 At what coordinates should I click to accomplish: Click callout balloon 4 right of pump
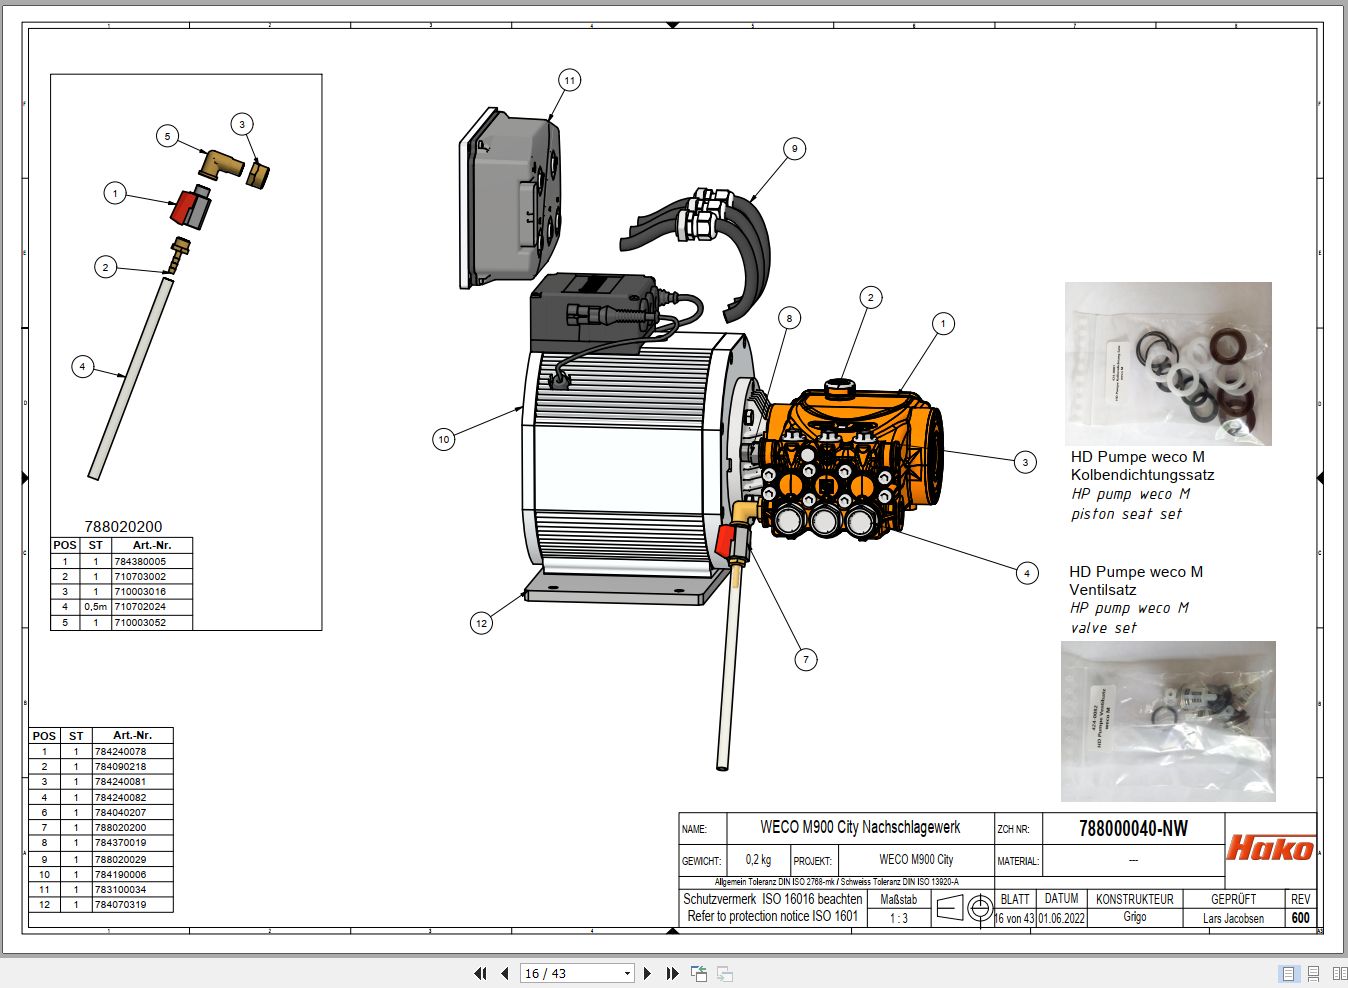coord(1026,573)
